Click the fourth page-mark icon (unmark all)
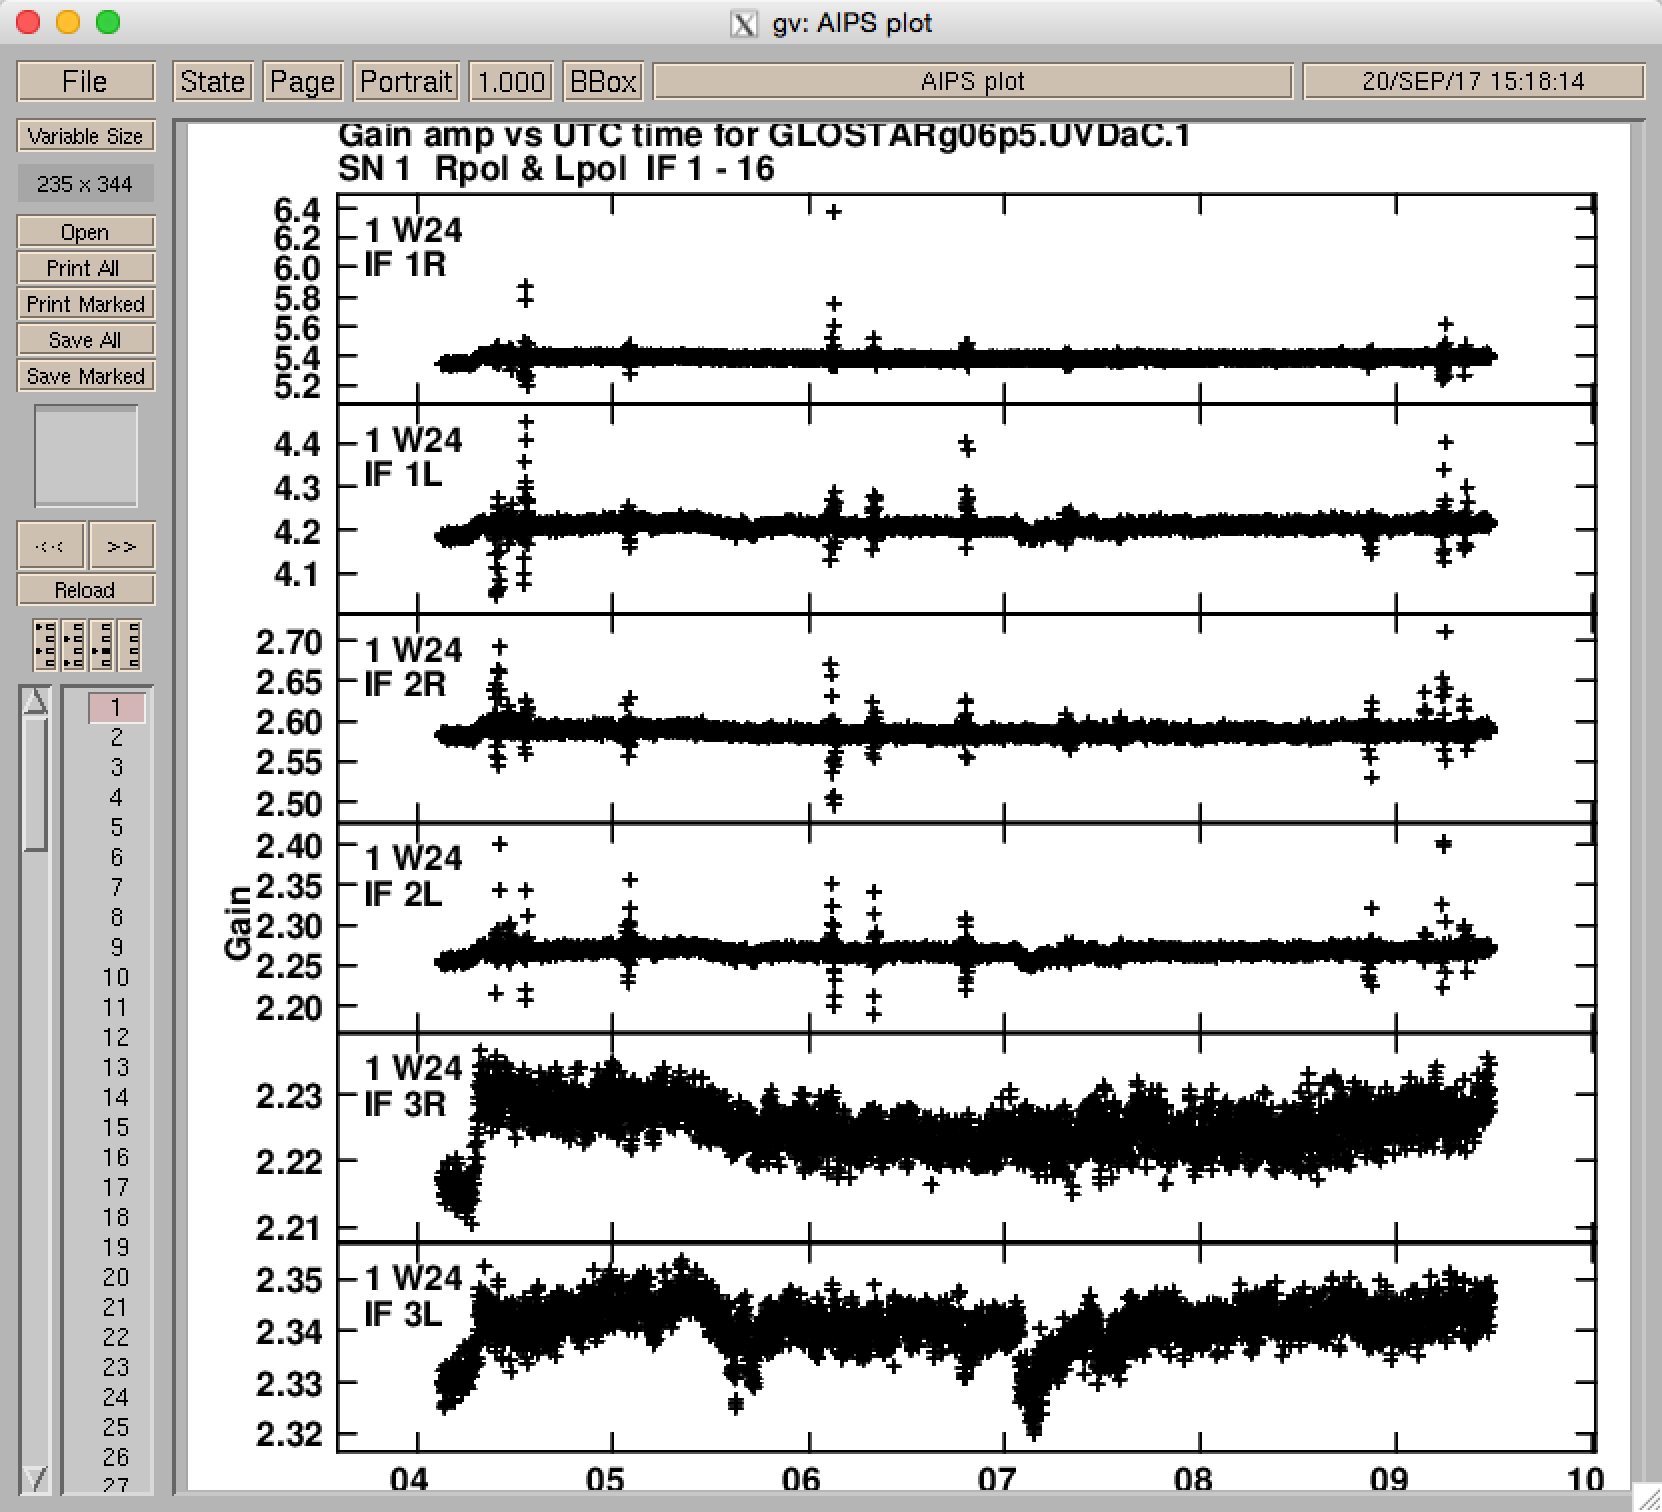 click(x=129, y=644)
